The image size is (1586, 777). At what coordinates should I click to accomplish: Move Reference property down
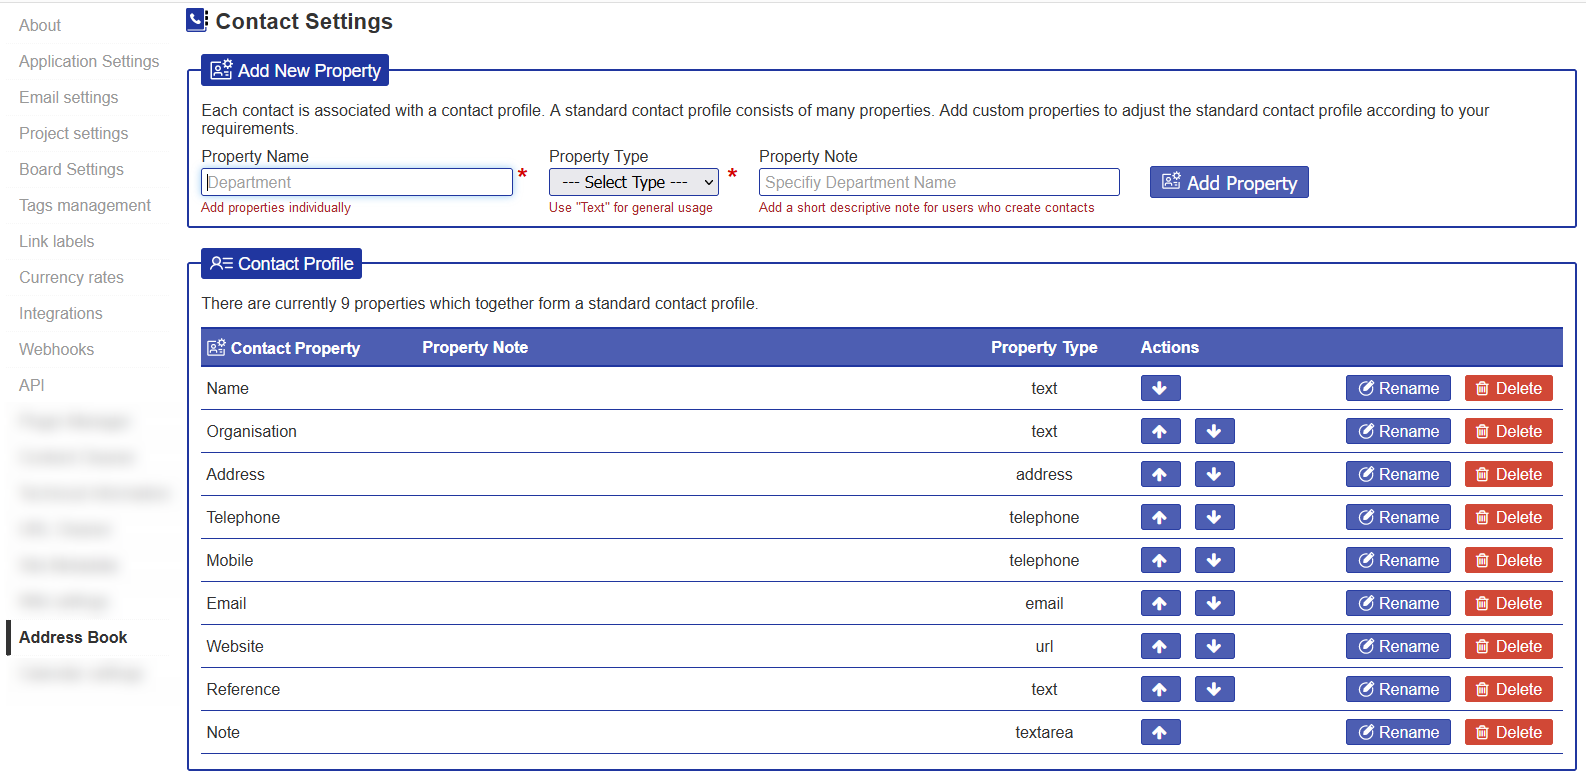tap(1214, 689)
